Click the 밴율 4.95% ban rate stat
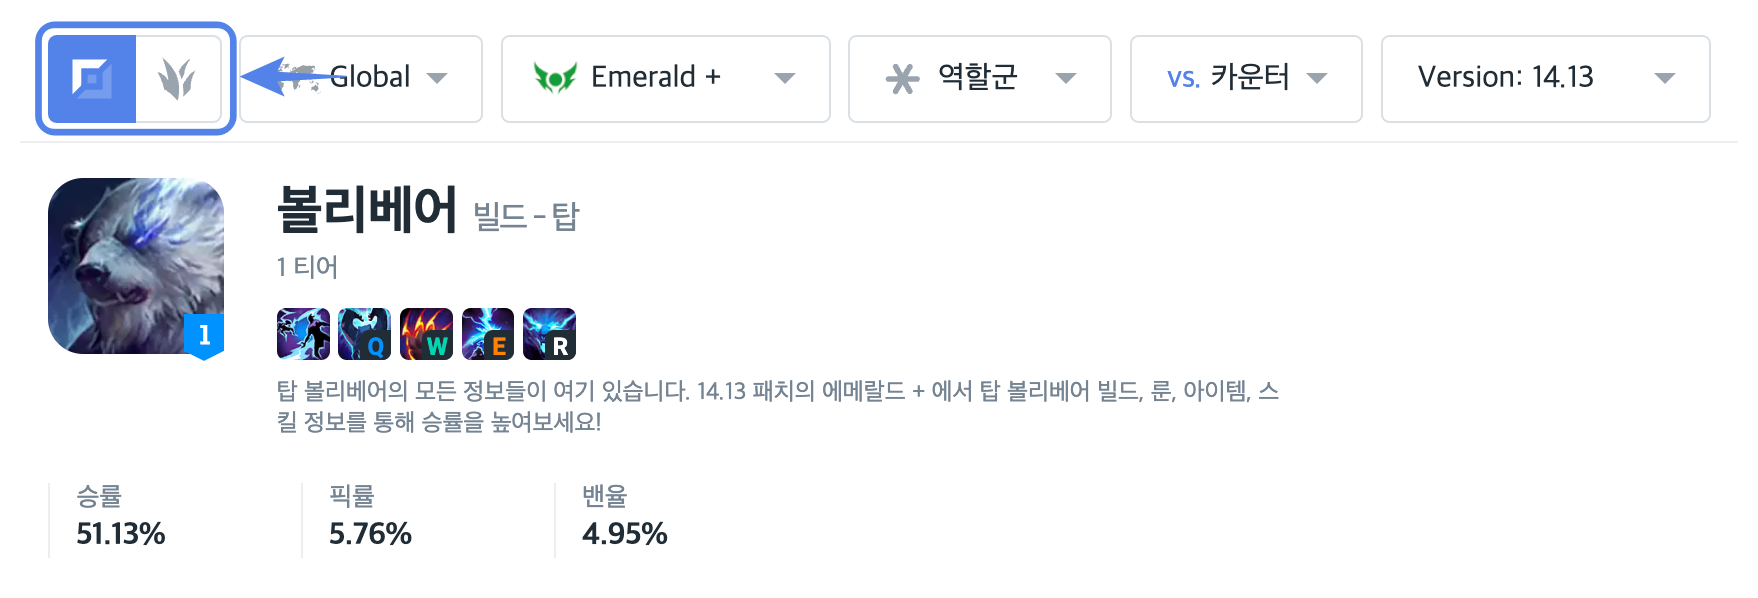1758x598 pixels. coord(625,516)
